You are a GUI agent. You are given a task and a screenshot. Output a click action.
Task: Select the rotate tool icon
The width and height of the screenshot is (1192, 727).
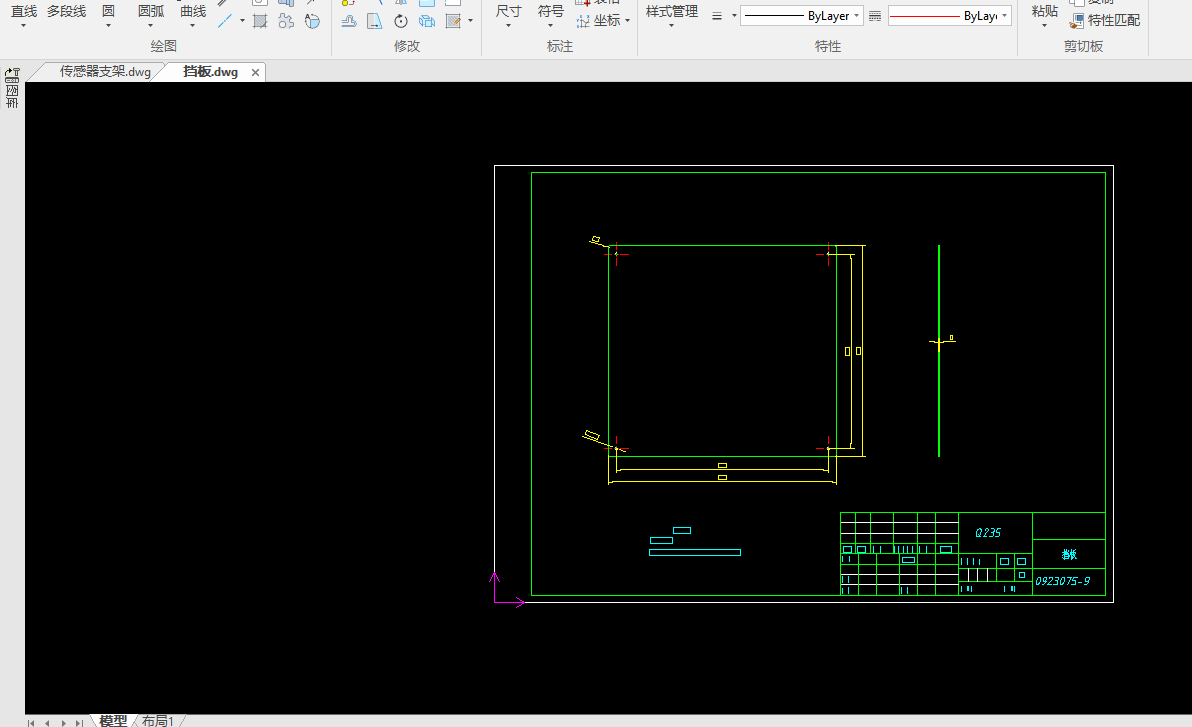tap(401, 21)
